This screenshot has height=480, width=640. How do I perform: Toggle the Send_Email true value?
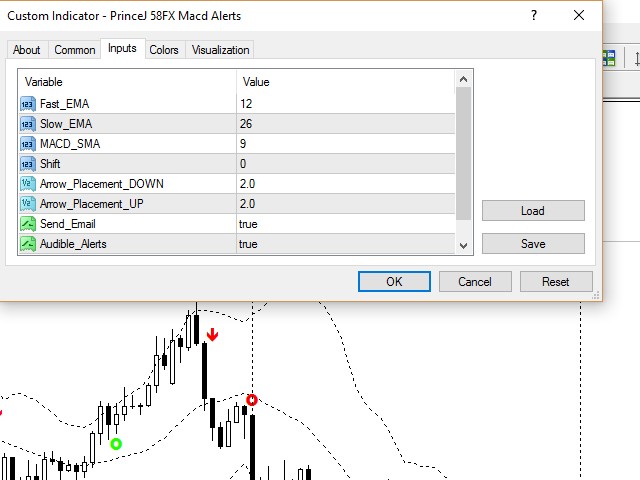pyautogui.click(x=248, y=224)
